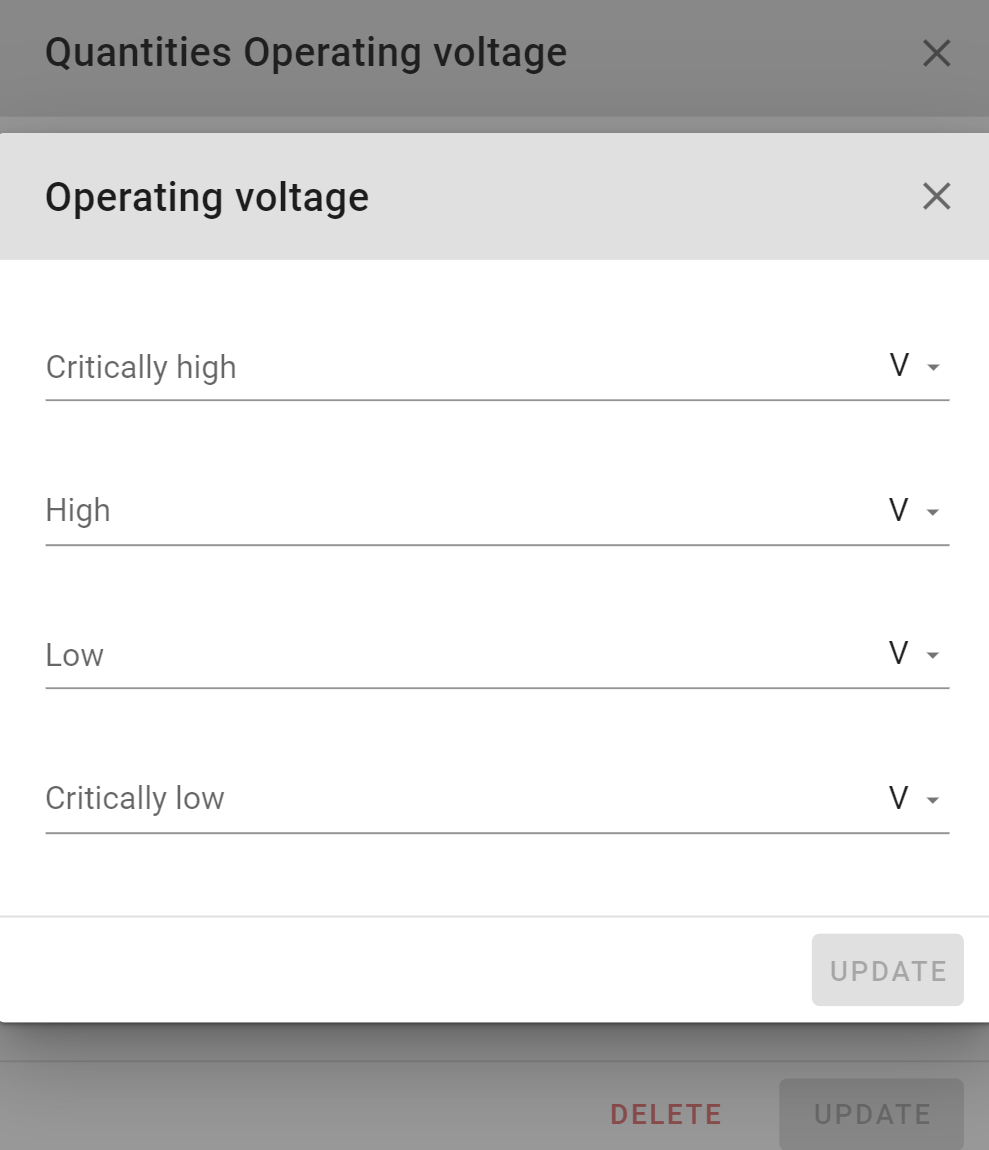Select the V unit beside Critically low
Screen dimensions: 989x1150
pos(898,797)
